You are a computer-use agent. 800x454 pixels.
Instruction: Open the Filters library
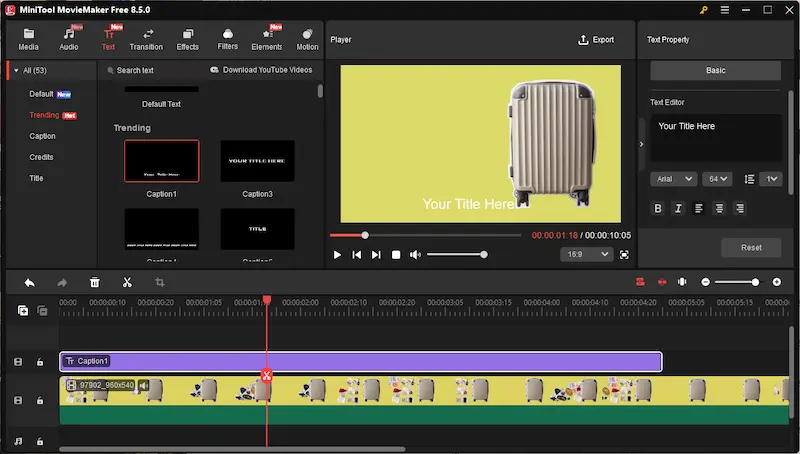228,39
